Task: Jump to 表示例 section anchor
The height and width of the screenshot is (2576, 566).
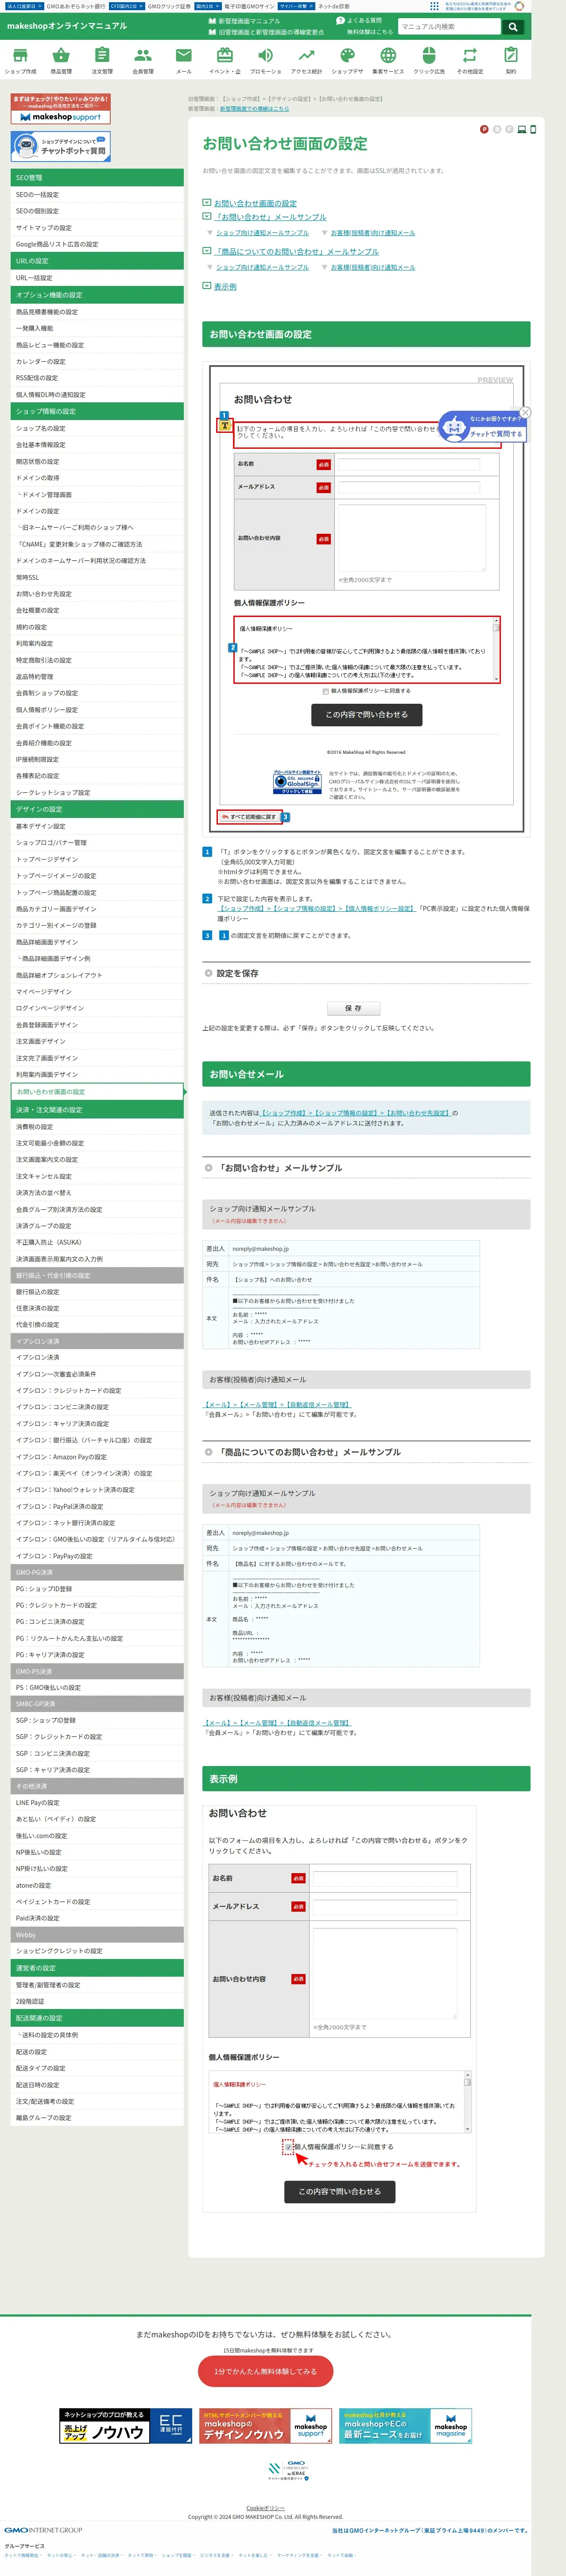Action: point(225,286)
